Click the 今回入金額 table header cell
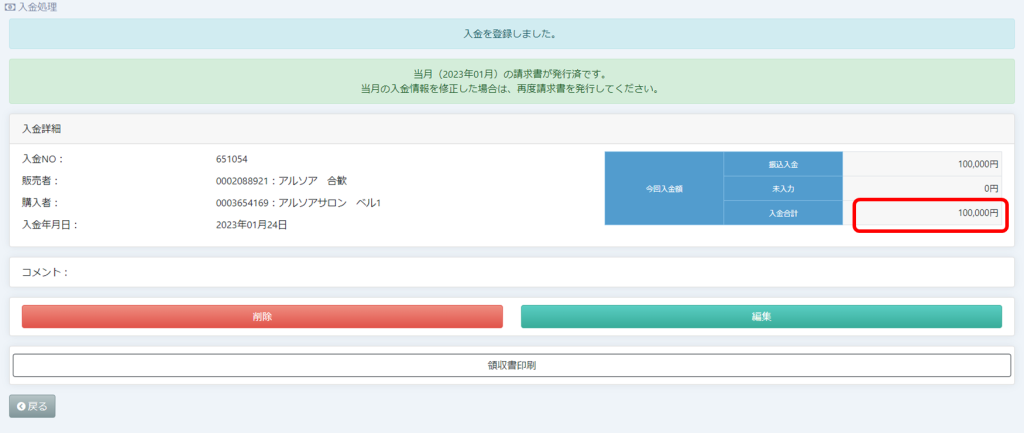The image size is (1024, 433). tap(664, 188)
